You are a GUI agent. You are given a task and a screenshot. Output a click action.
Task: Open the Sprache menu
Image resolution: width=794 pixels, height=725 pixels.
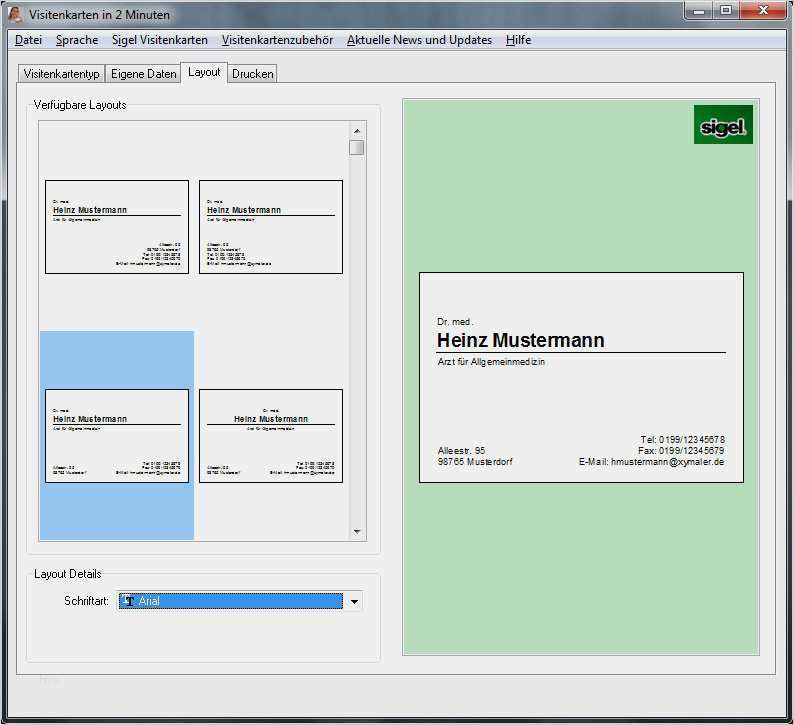(77, 40)
